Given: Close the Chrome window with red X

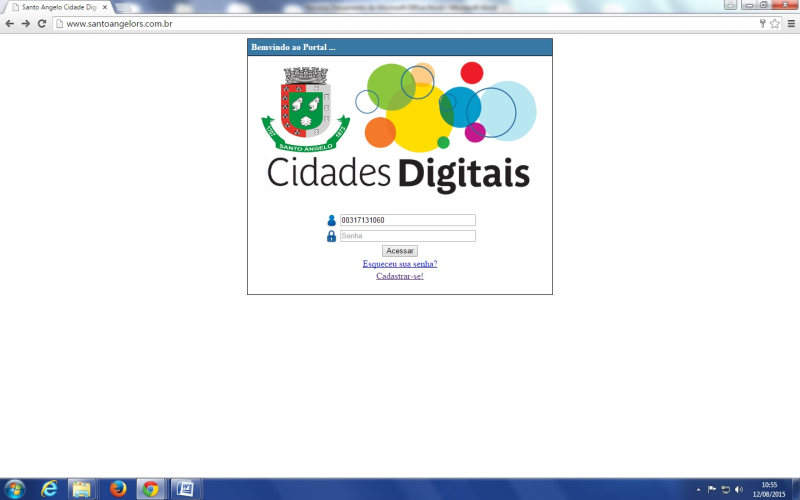Looking at the screenshot, I should pyautogui.click(x=785, y=5).
